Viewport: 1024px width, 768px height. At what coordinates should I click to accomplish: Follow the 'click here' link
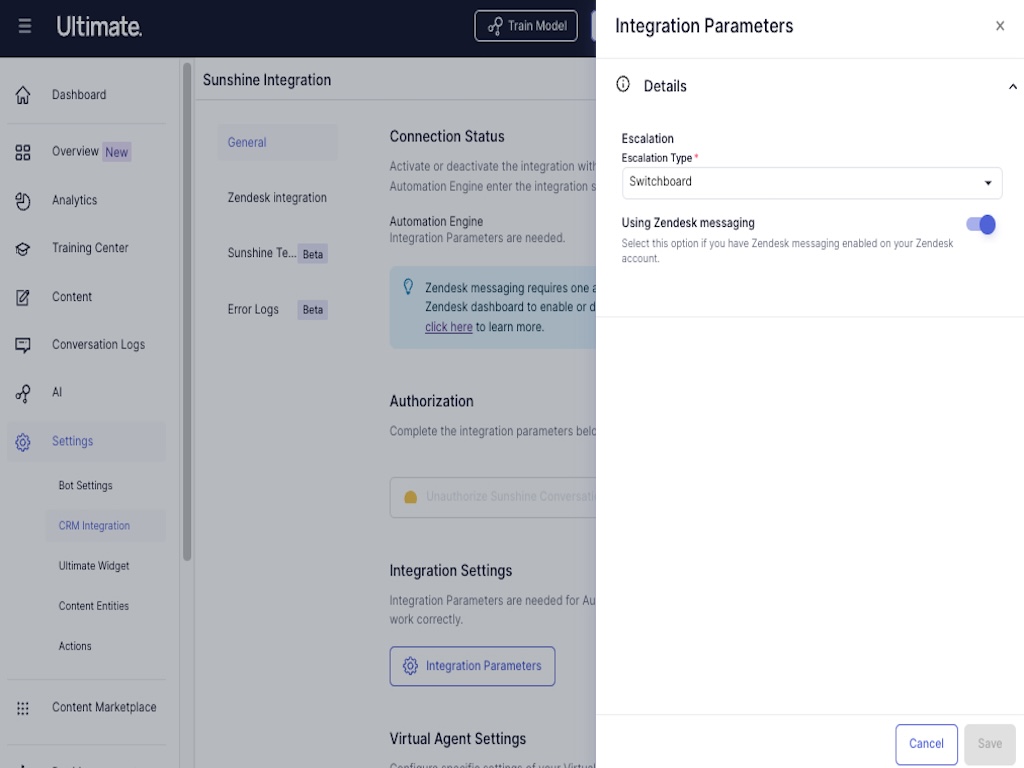click(448, 327)
